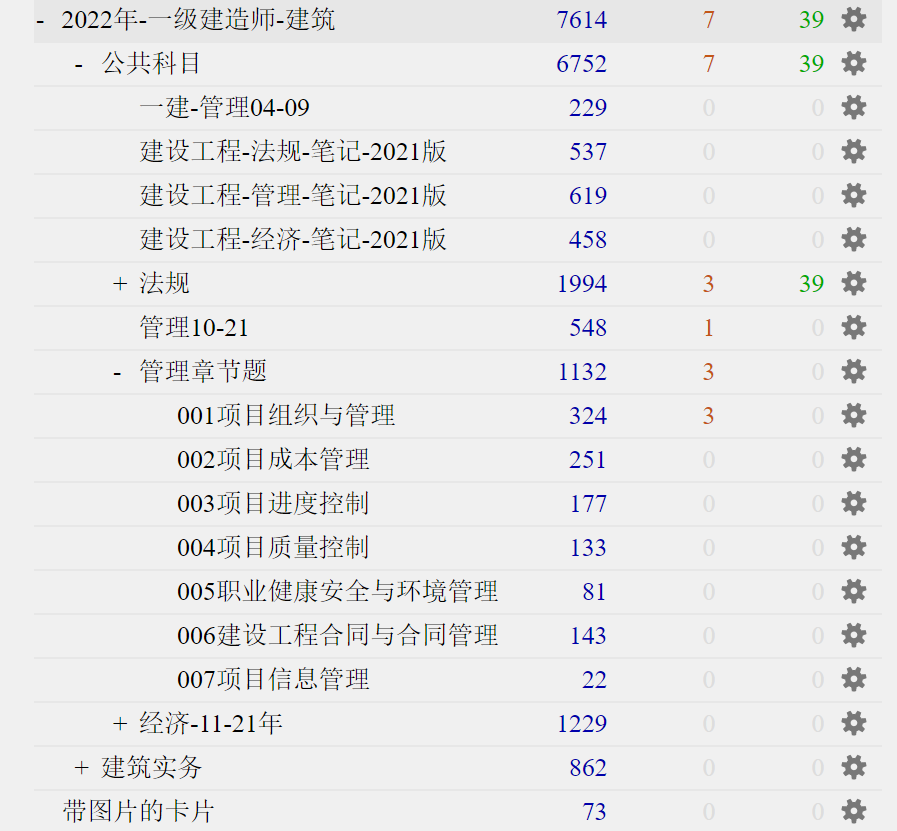Open gear for 建设工程-法规-笔记-2021版
This screenshot has width=897, height=831.
tap(854, 152)
